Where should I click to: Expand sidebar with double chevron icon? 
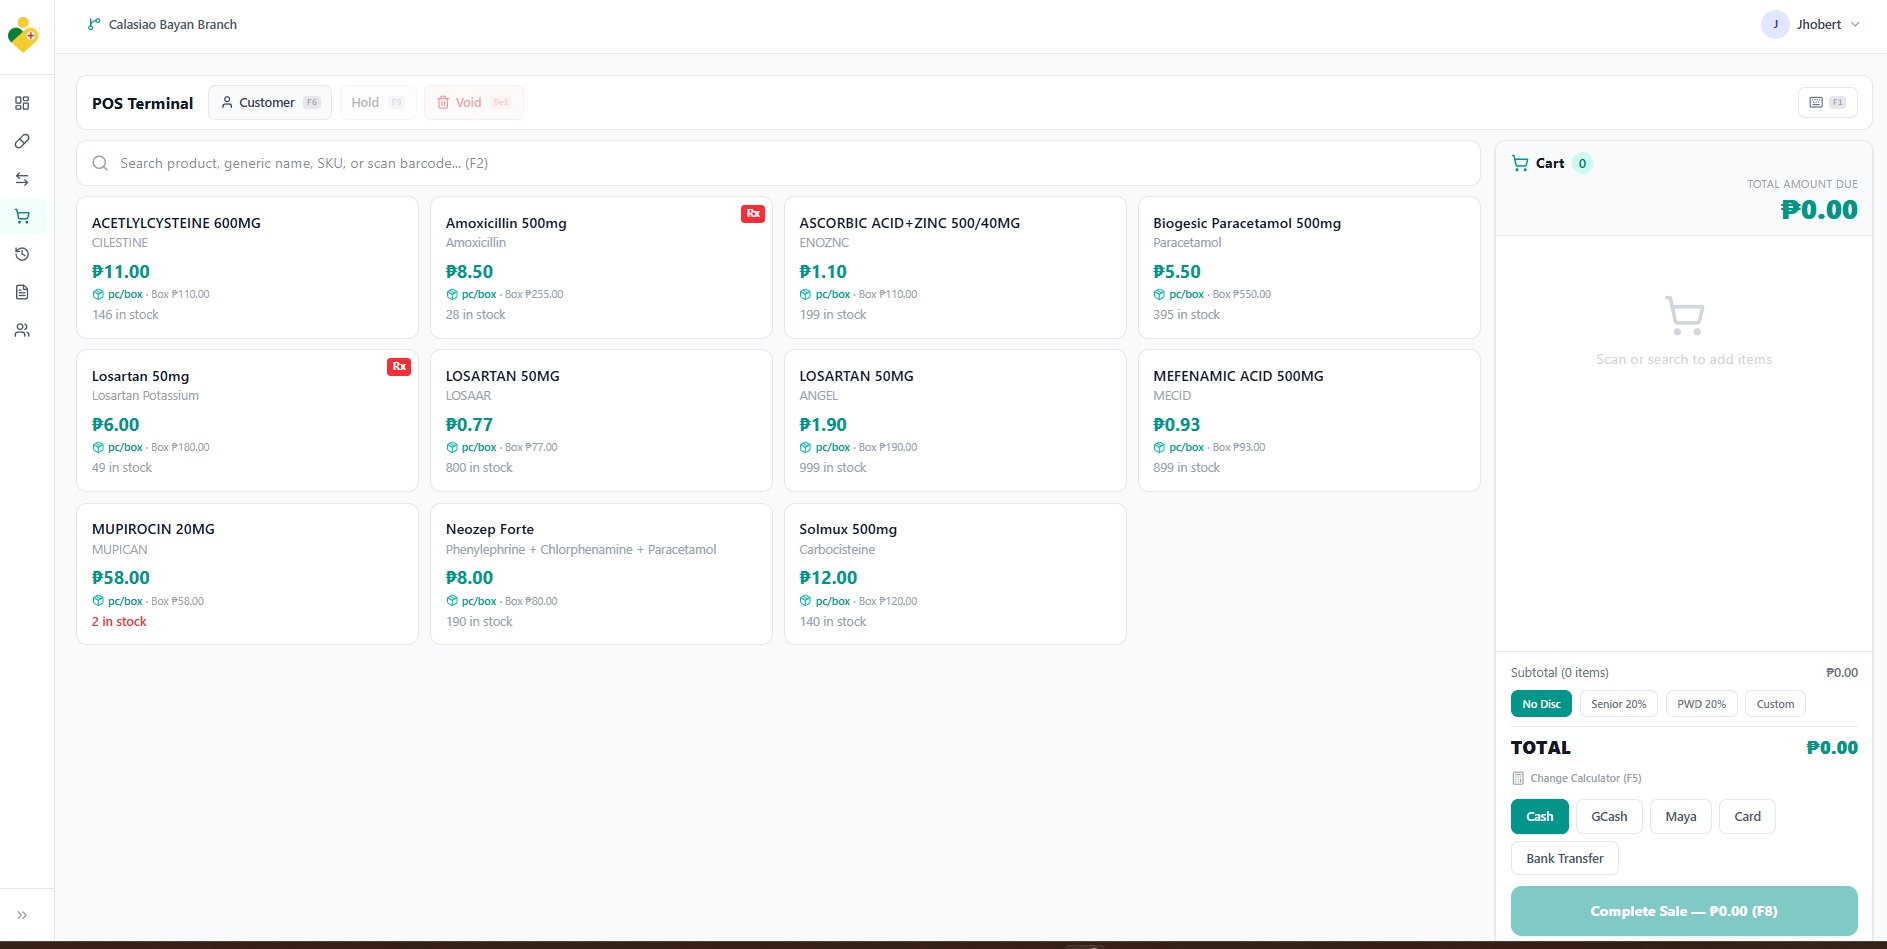coord(22,914)
